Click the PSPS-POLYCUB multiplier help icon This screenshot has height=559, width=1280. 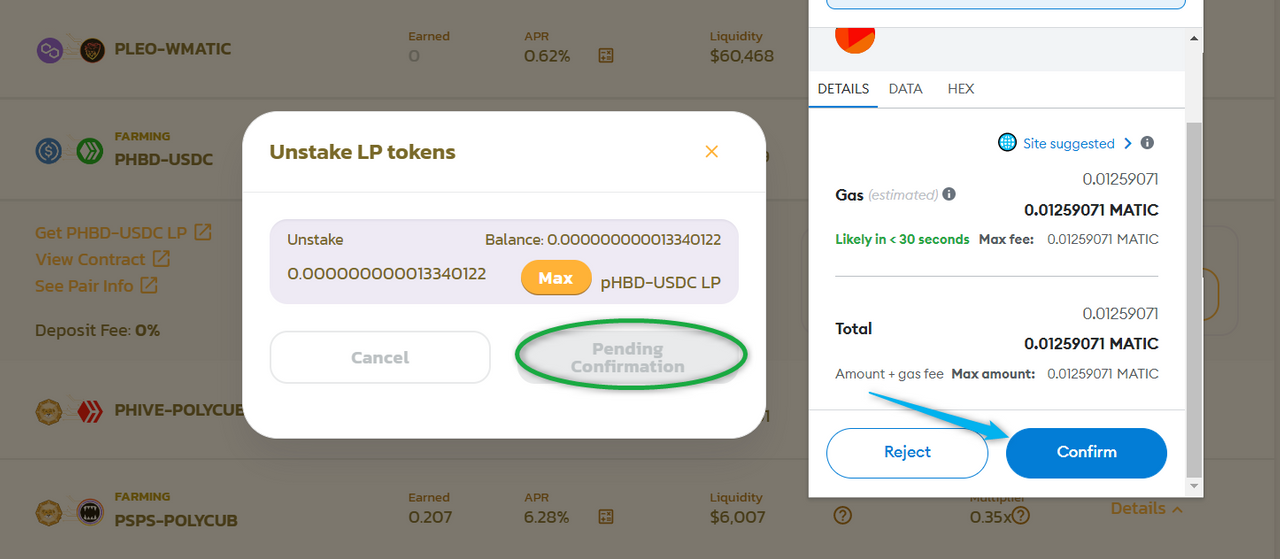[x=1019, y=517]
